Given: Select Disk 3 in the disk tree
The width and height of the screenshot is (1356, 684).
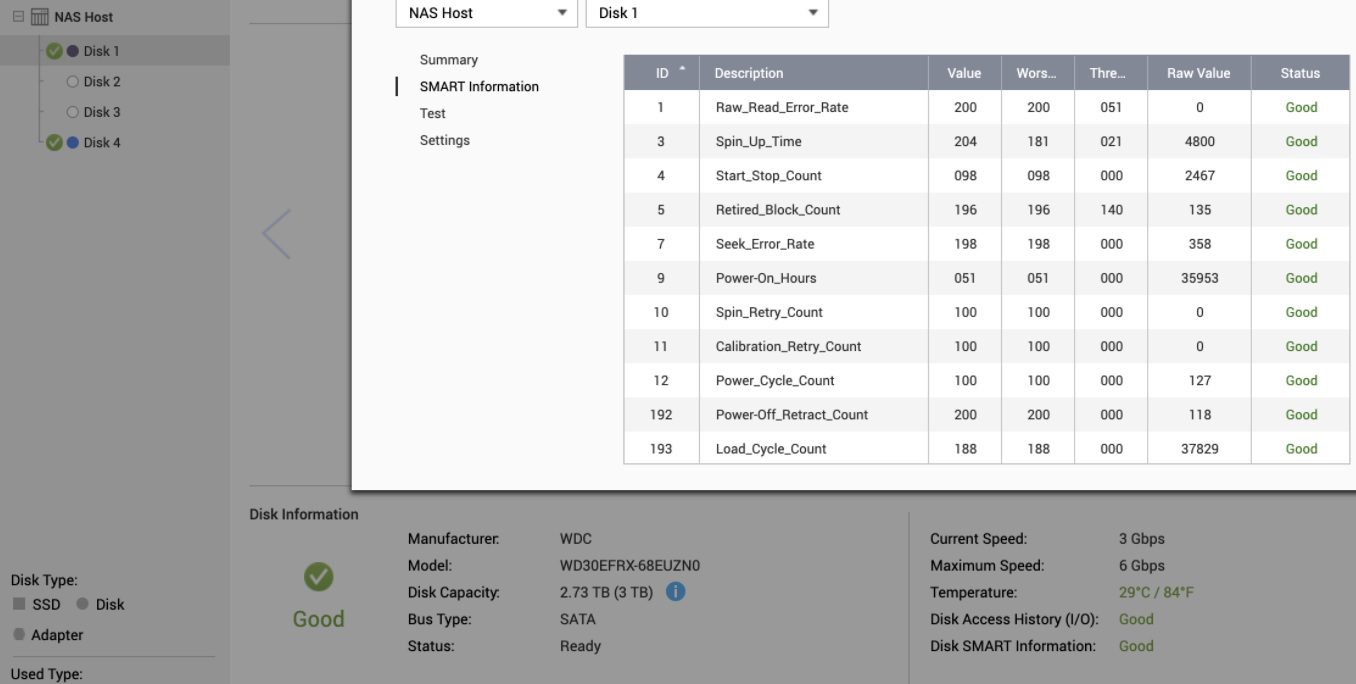Looking at the screenshot, I should (x=101, y=112).
